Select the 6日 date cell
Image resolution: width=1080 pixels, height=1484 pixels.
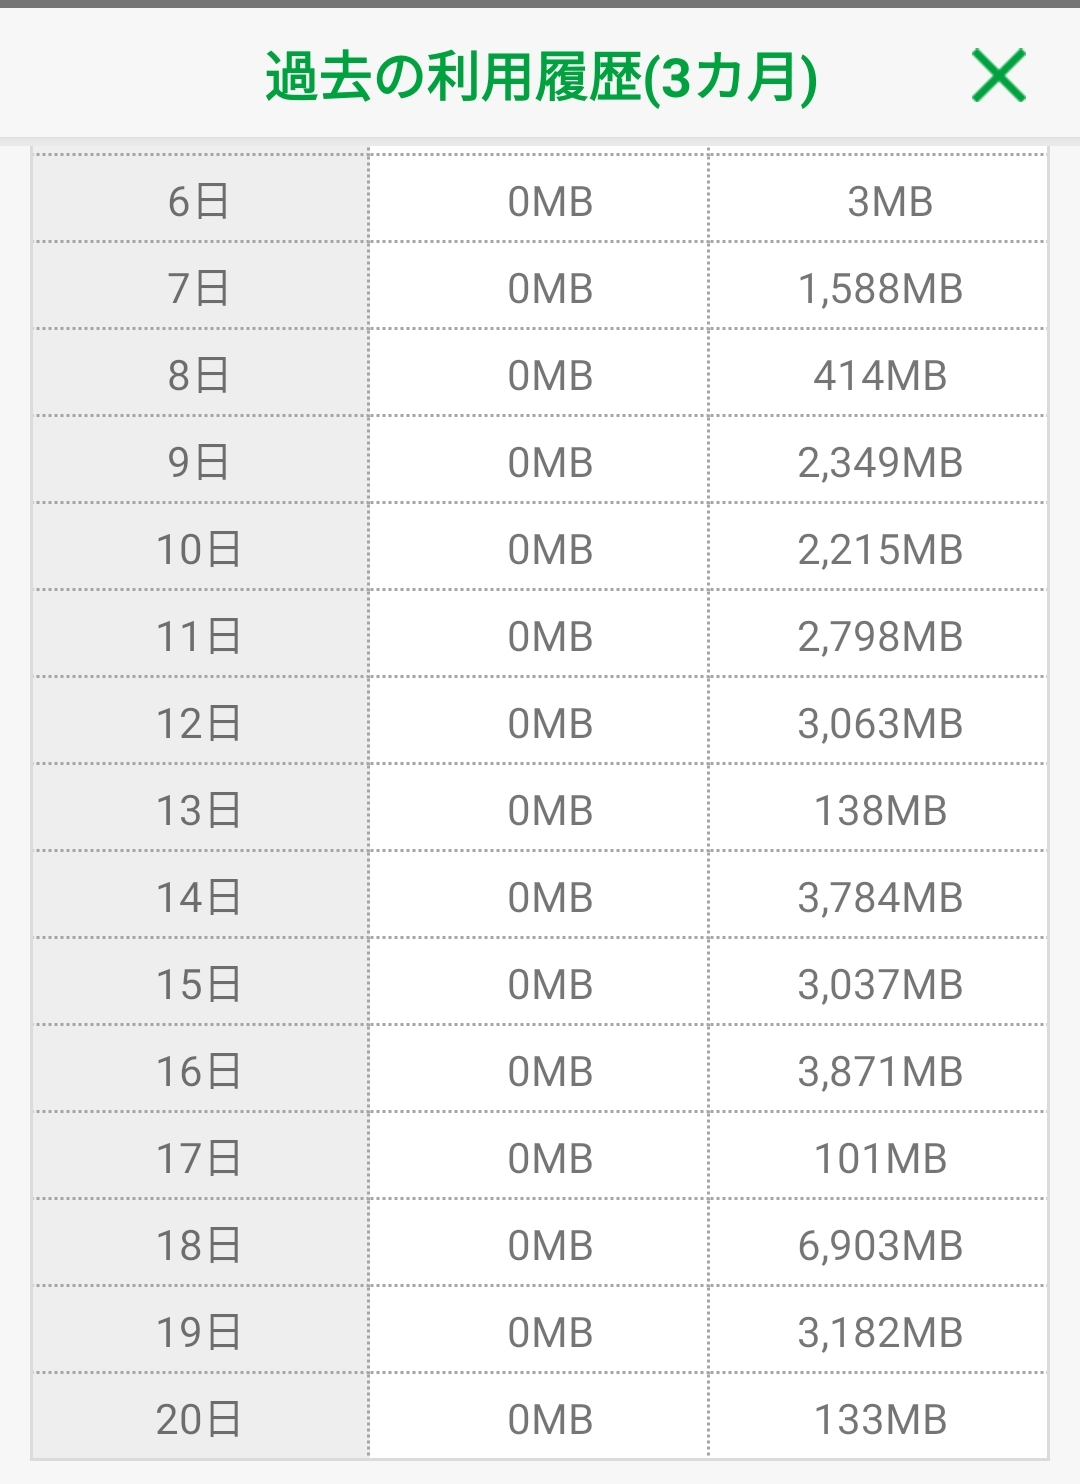click(199, 202)
